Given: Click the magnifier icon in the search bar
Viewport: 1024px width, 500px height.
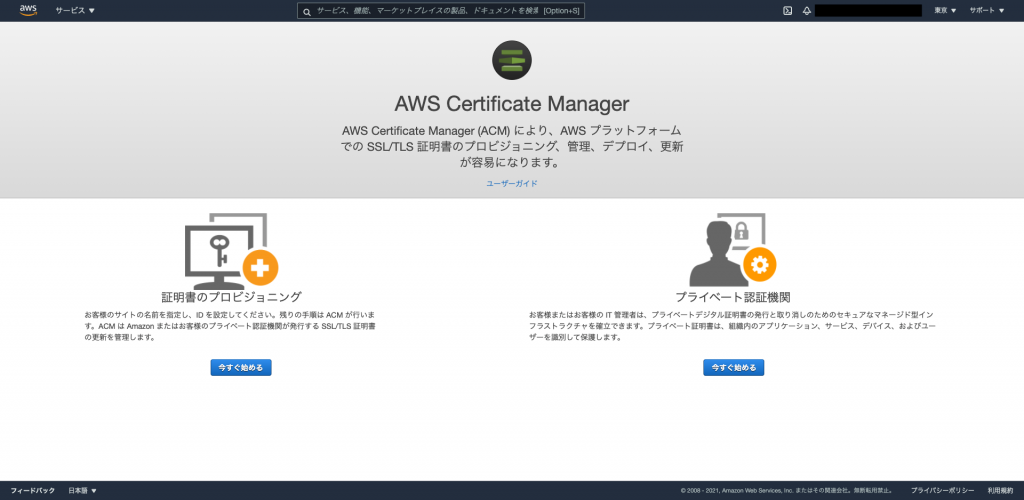Looking at the screenshot, I should 307,11.
